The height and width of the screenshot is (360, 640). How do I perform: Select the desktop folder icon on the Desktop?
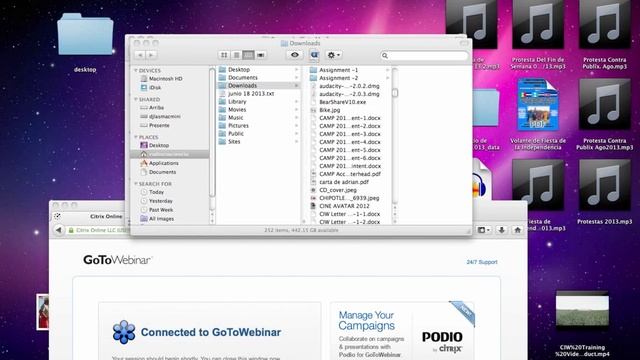pos(85,35)
